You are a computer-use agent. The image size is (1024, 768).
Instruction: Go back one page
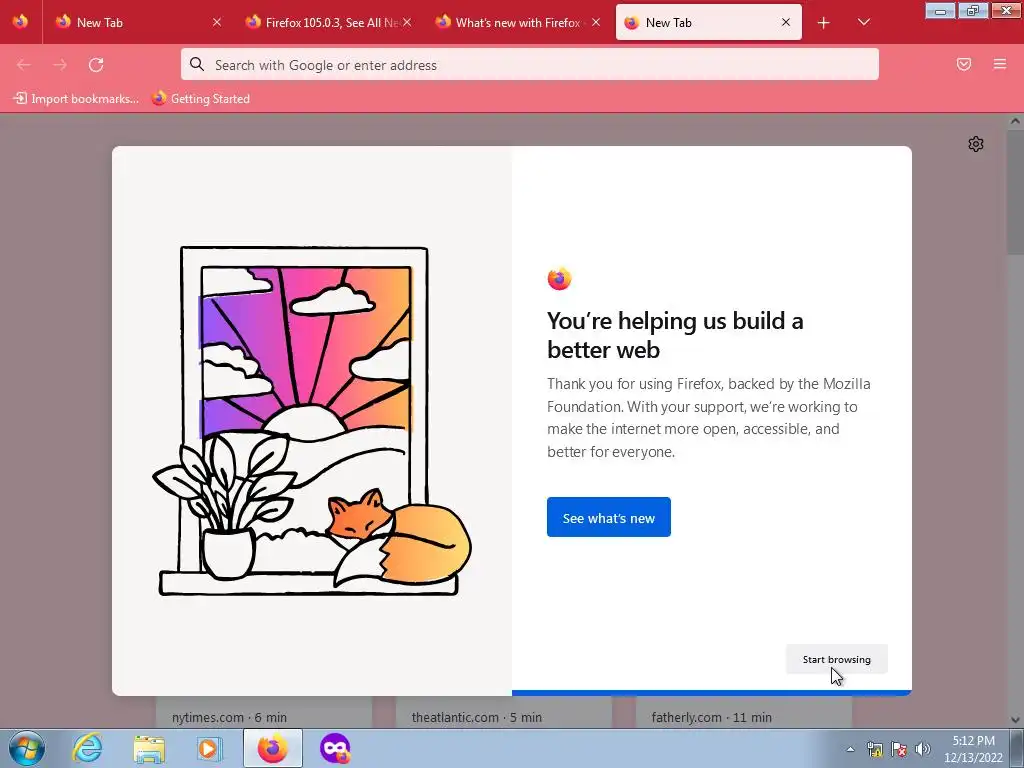[24, 65]
